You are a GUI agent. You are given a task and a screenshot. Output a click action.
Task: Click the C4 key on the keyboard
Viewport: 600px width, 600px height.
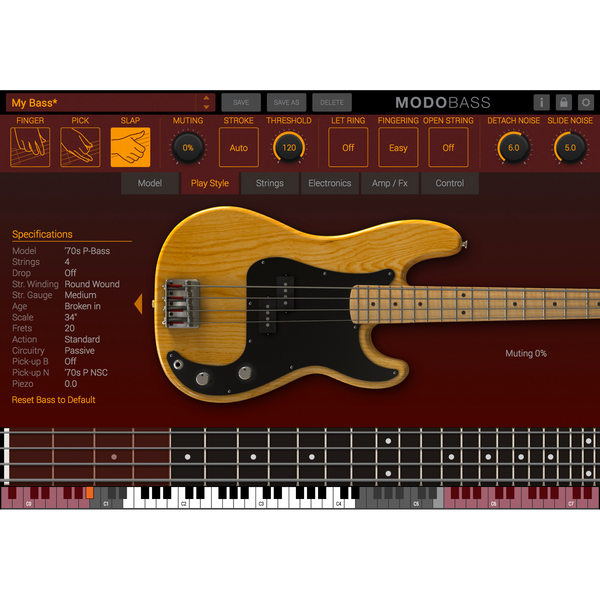[339, 504]
